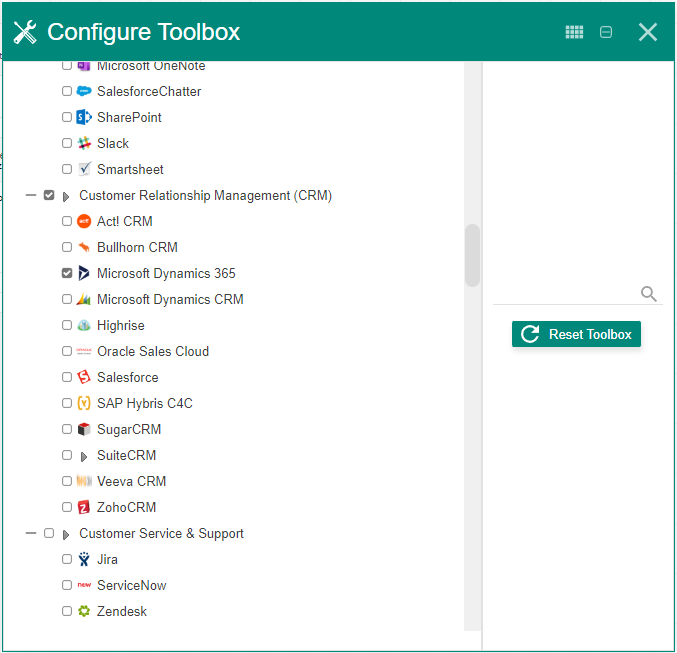Click the Salesforce connector icon

tap(84, 377)
